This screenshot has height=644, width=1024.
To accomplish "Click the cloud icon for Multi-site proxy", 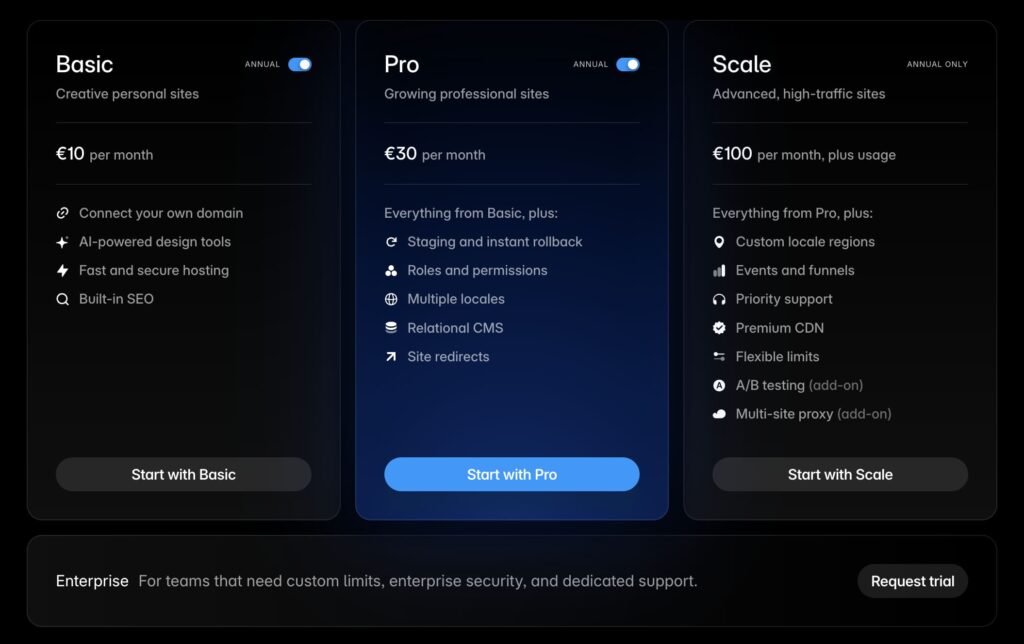I will pyautogui.click(x=719, y=414).
